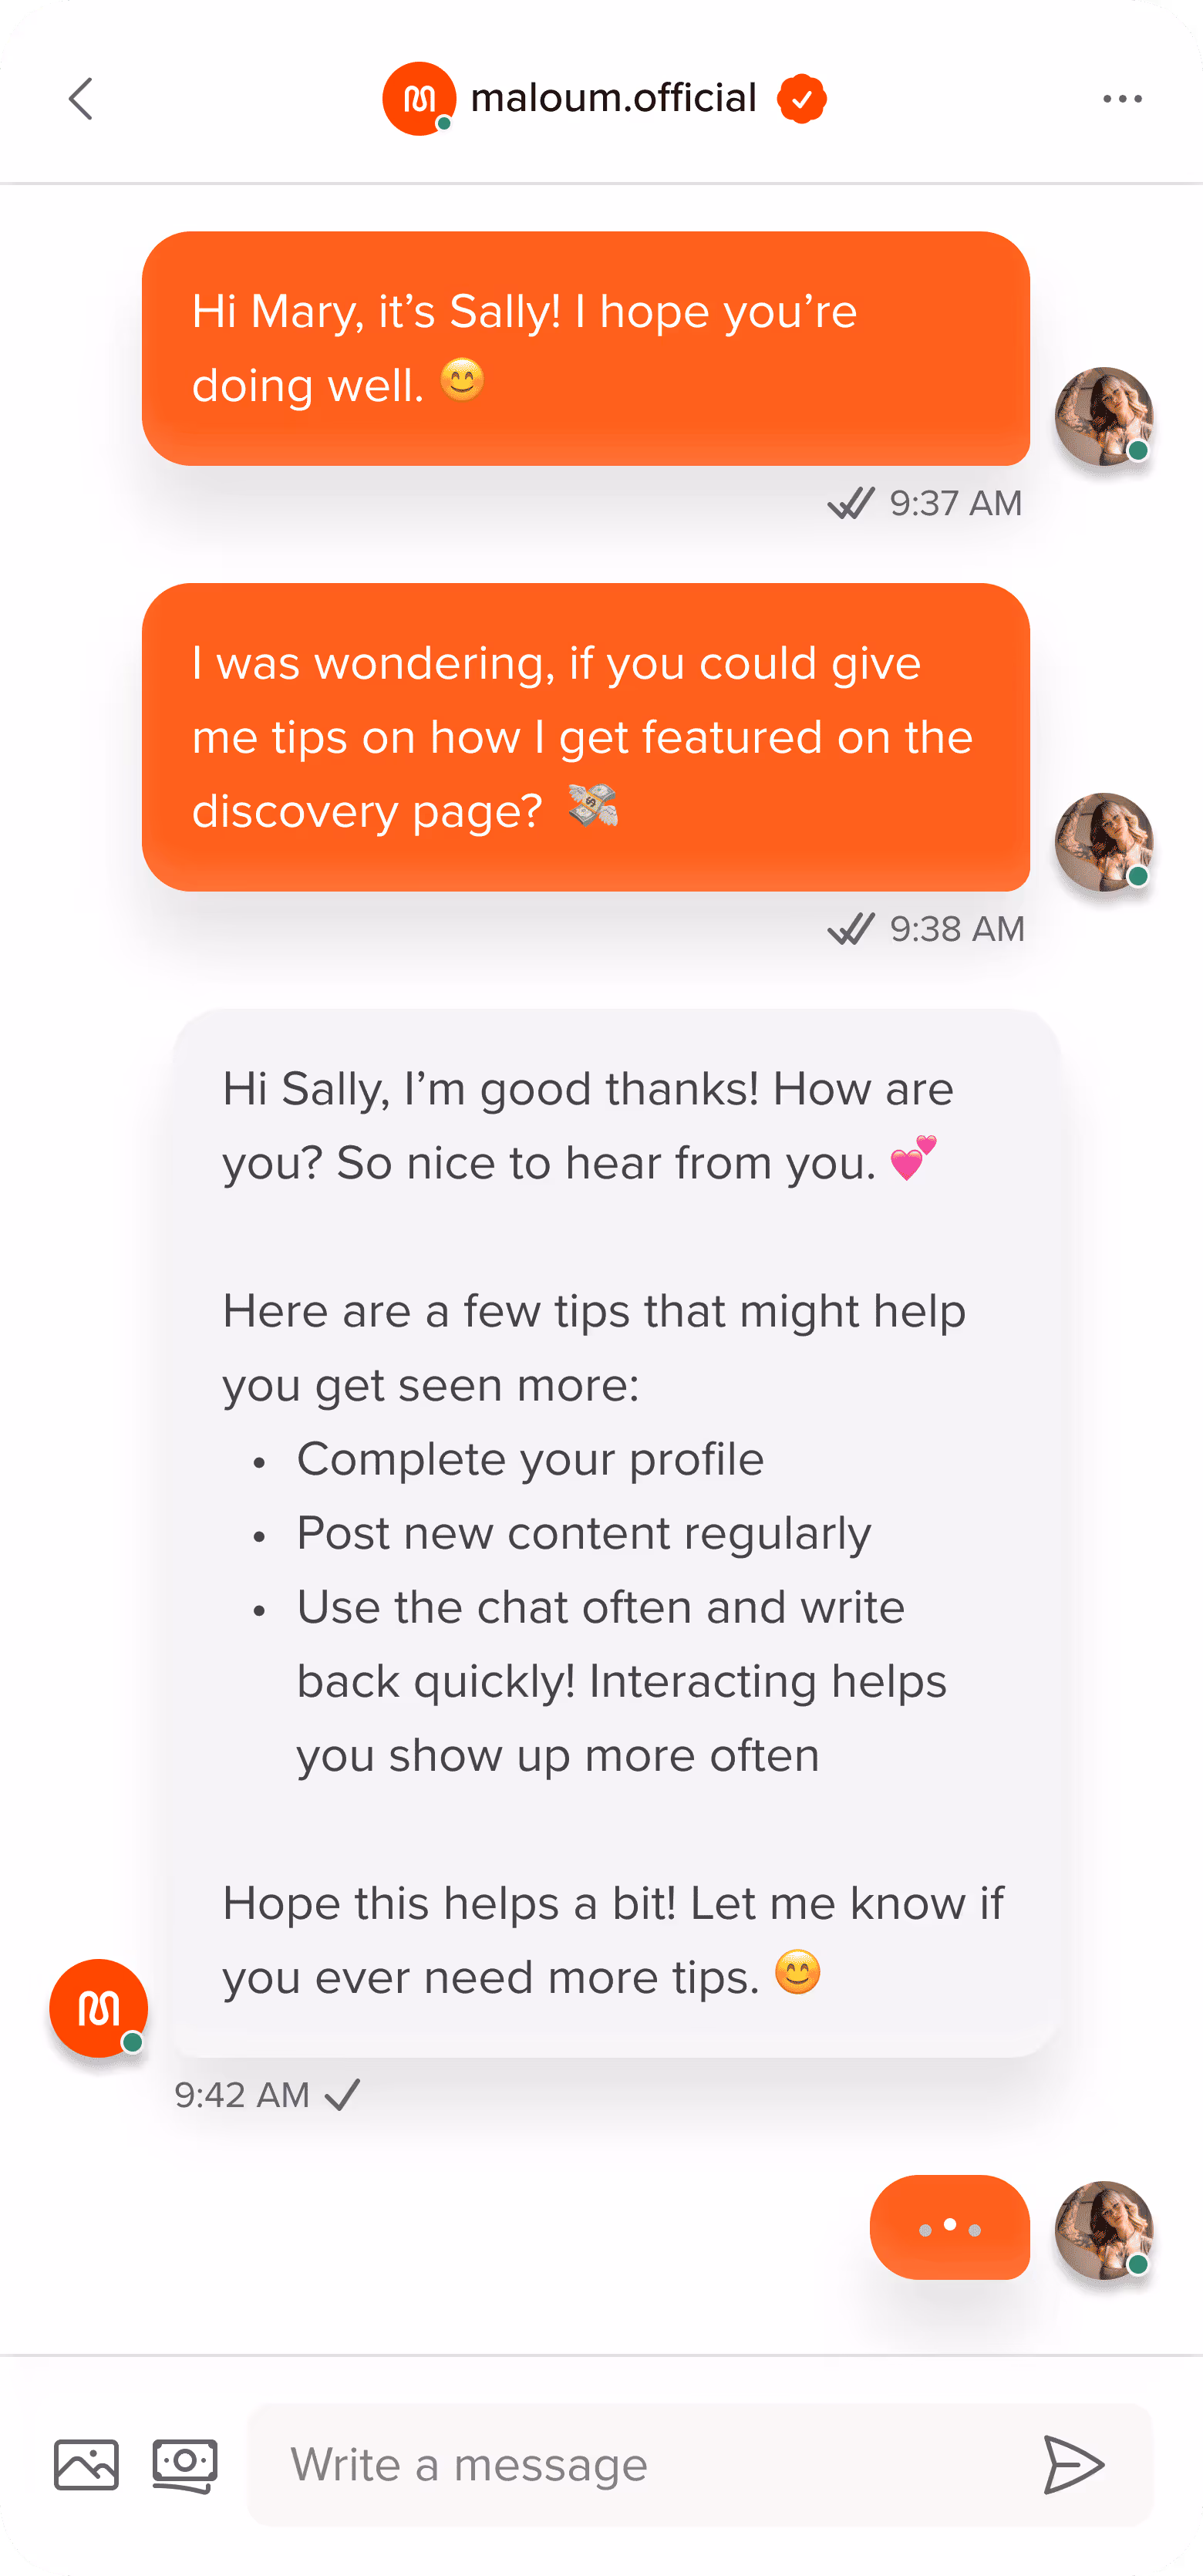Send a tip with the cash icon
1203x2576 pixels.
coord(185,2465)
